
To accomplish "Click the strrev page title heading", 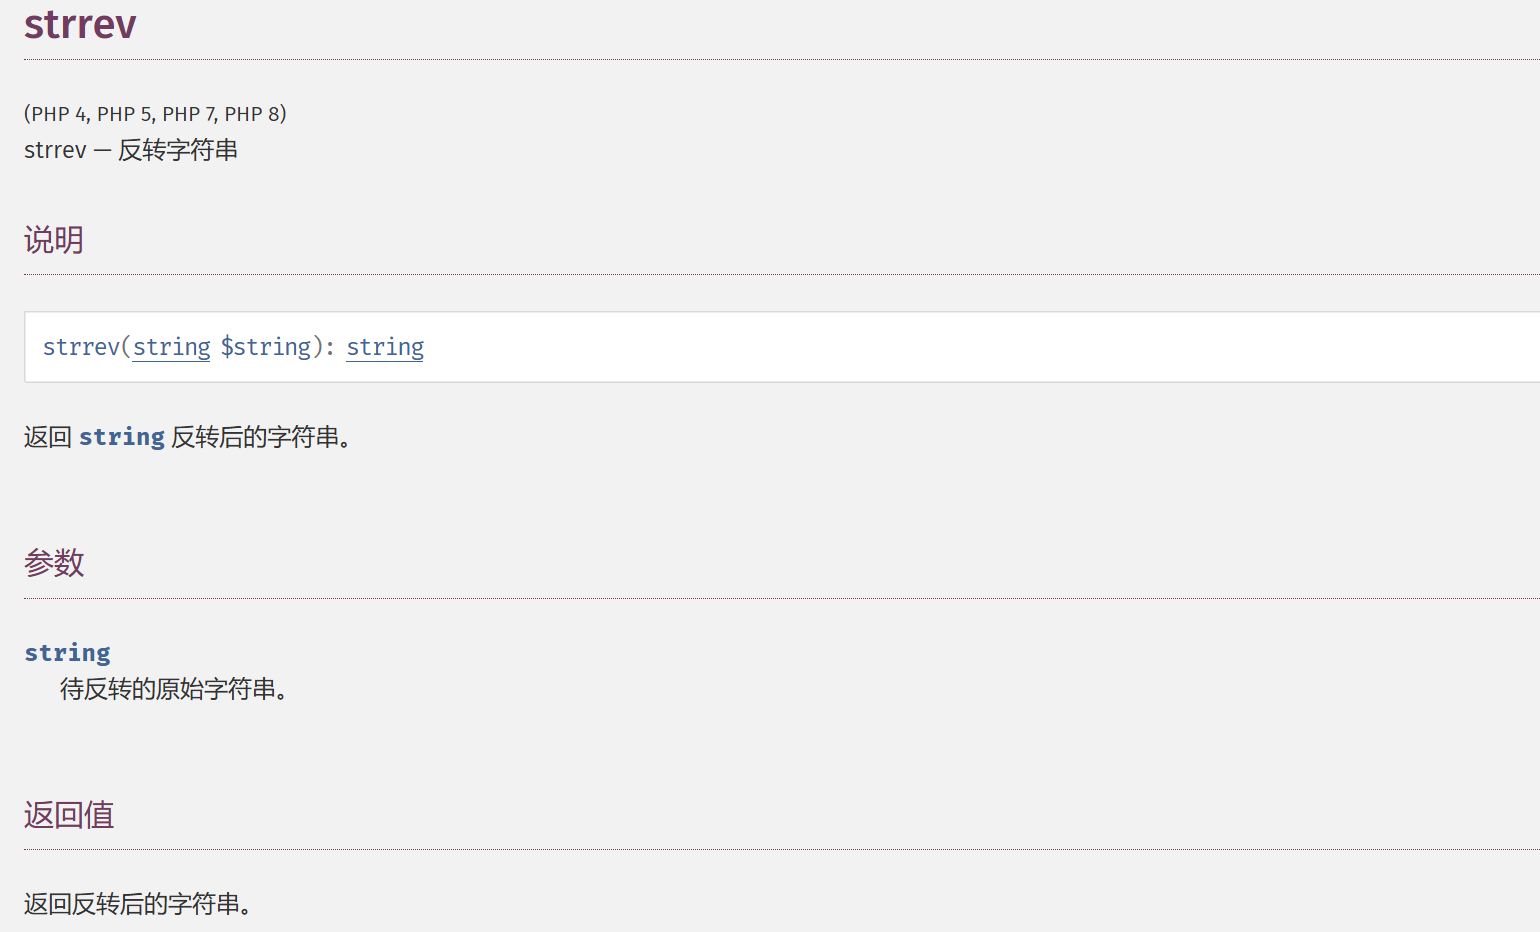I will (x=80, y=23).
